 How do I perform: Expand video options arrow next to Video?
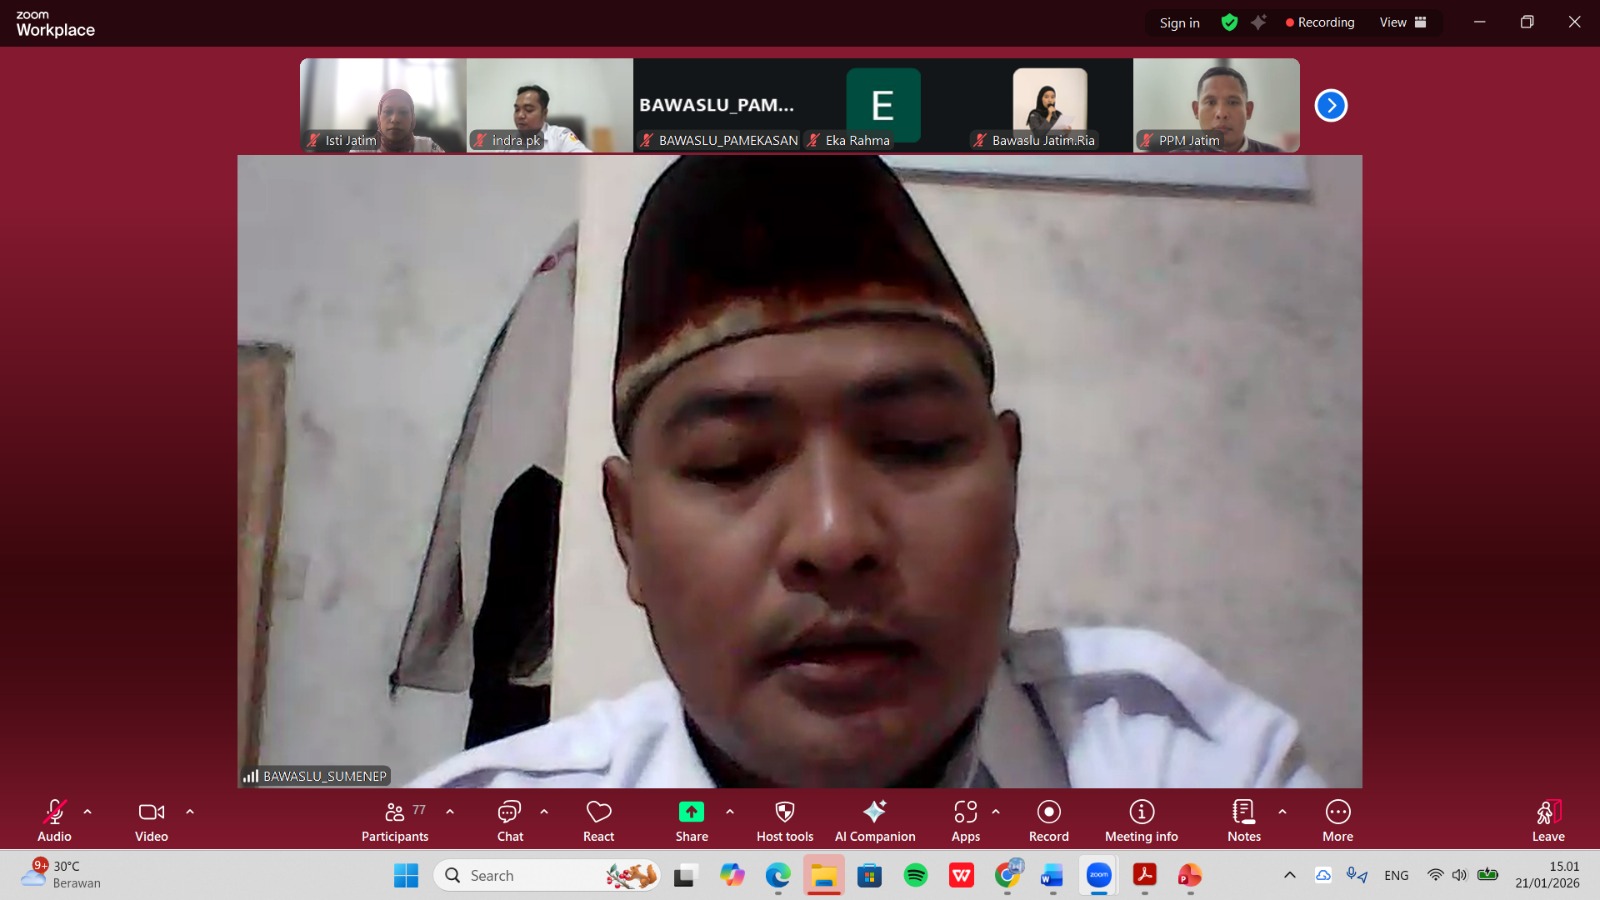(190, 812)
